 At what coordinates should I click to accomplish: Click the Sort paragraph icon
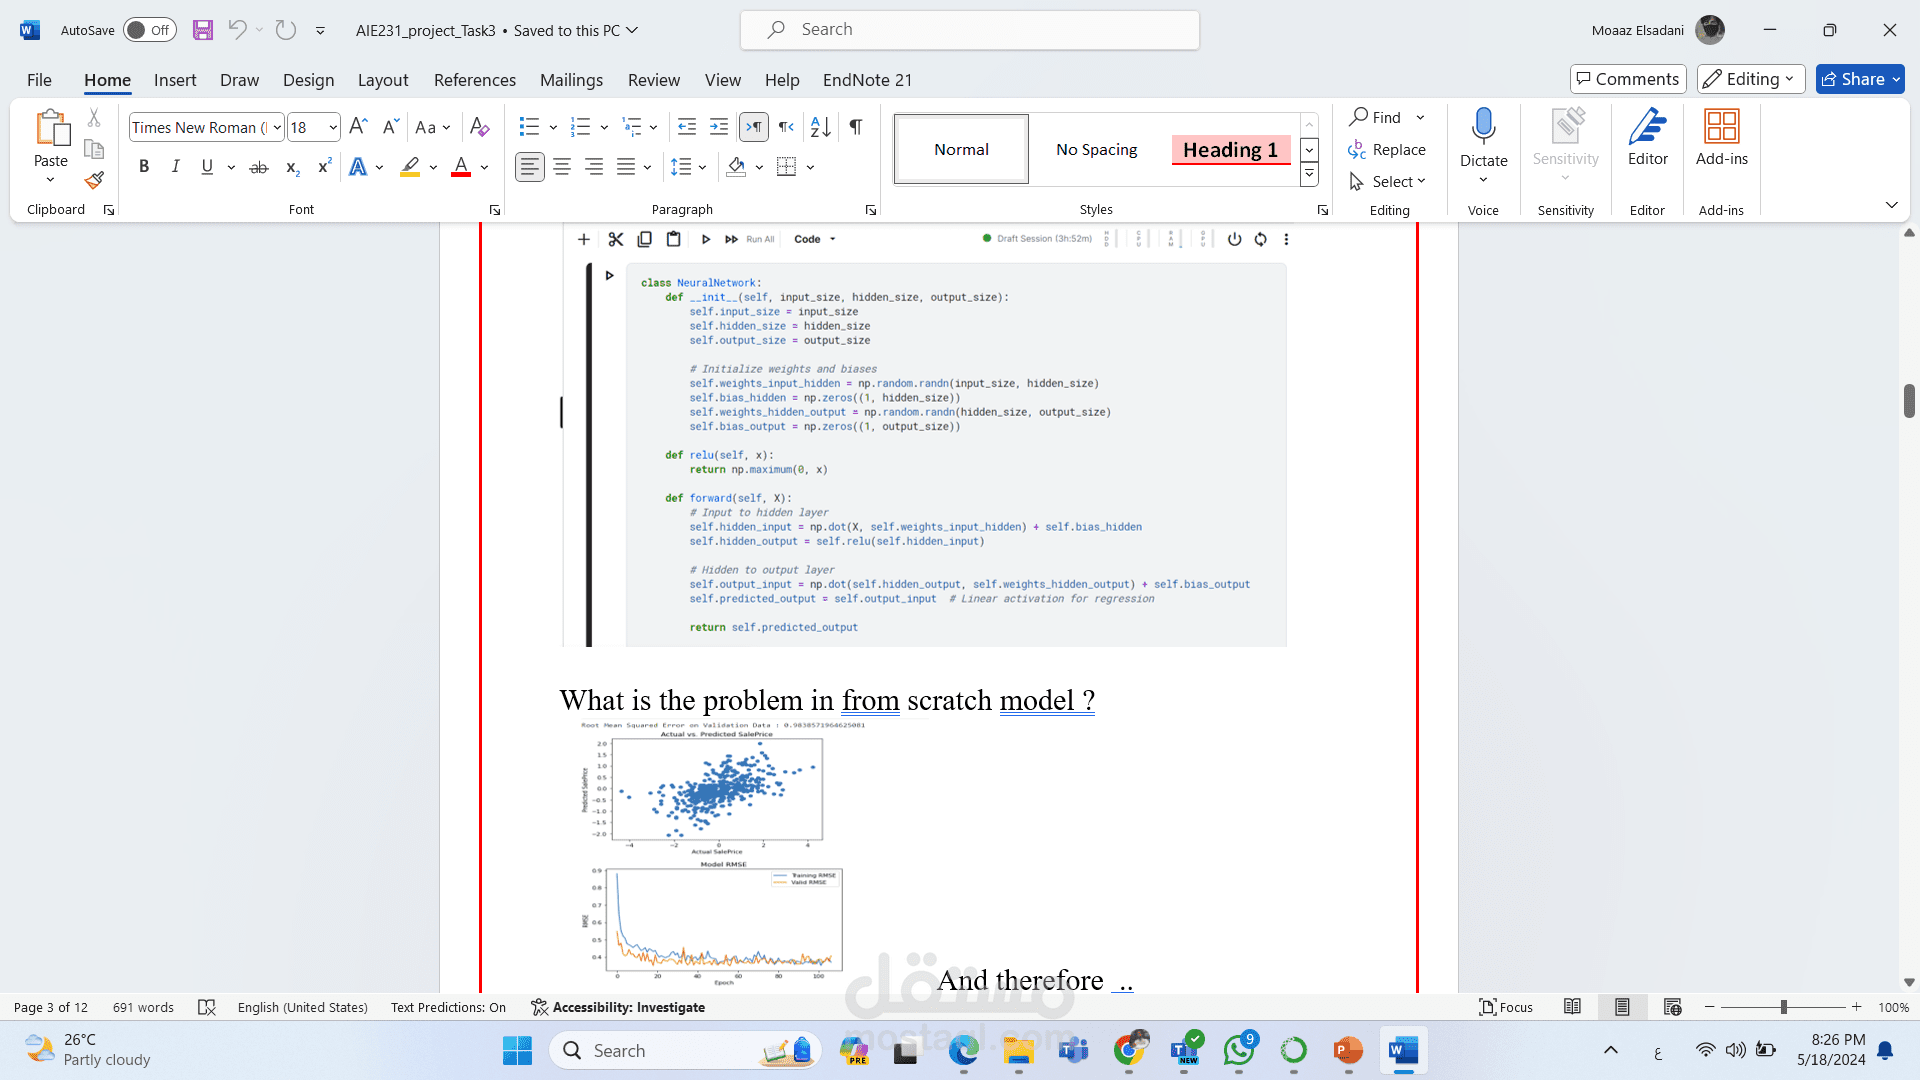(x=820, y=127)
